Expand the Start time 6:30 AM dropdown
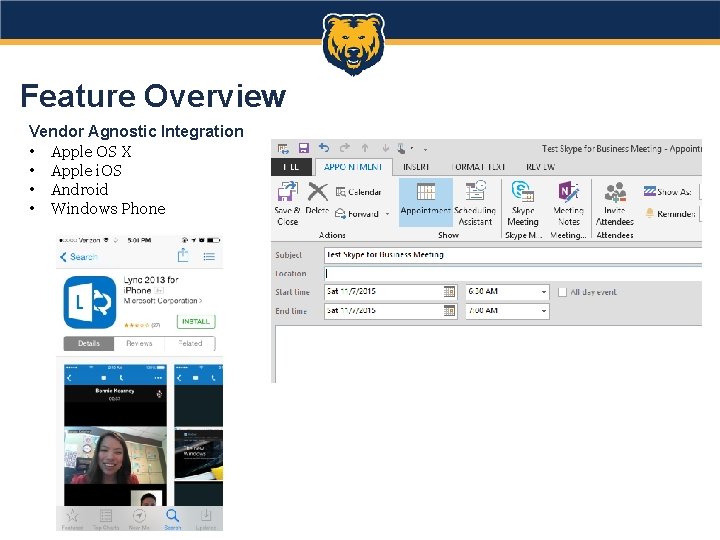Viewport: 720px width, 540px height. 544,292
